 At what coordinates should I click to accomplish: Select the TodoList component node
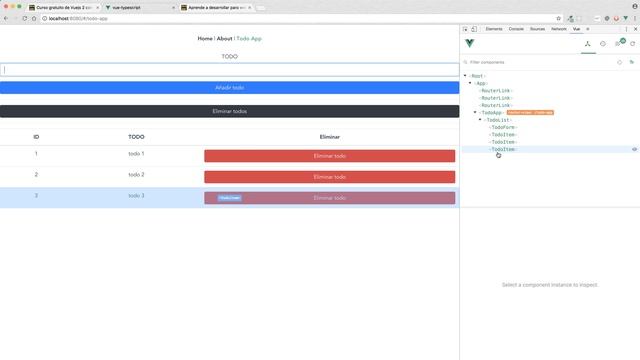click(x=498, y=120)
